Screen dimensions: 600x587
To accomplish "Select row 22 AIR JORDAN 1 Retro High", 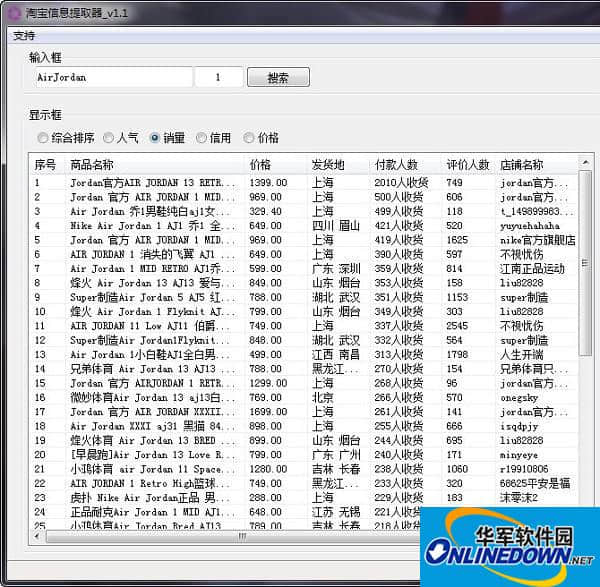I will [304, 483].
